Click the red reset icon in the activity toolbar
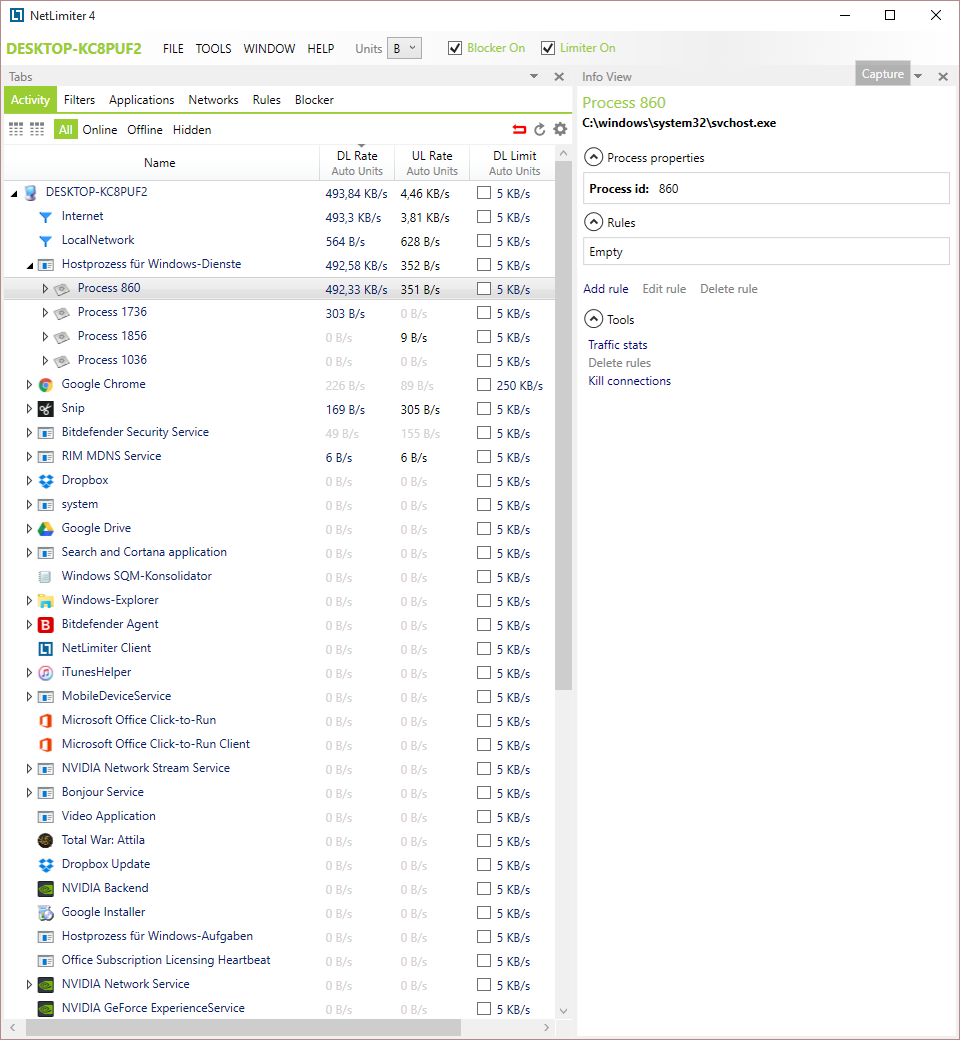This screenshot has width=960, height=1040. pos(519,129)
